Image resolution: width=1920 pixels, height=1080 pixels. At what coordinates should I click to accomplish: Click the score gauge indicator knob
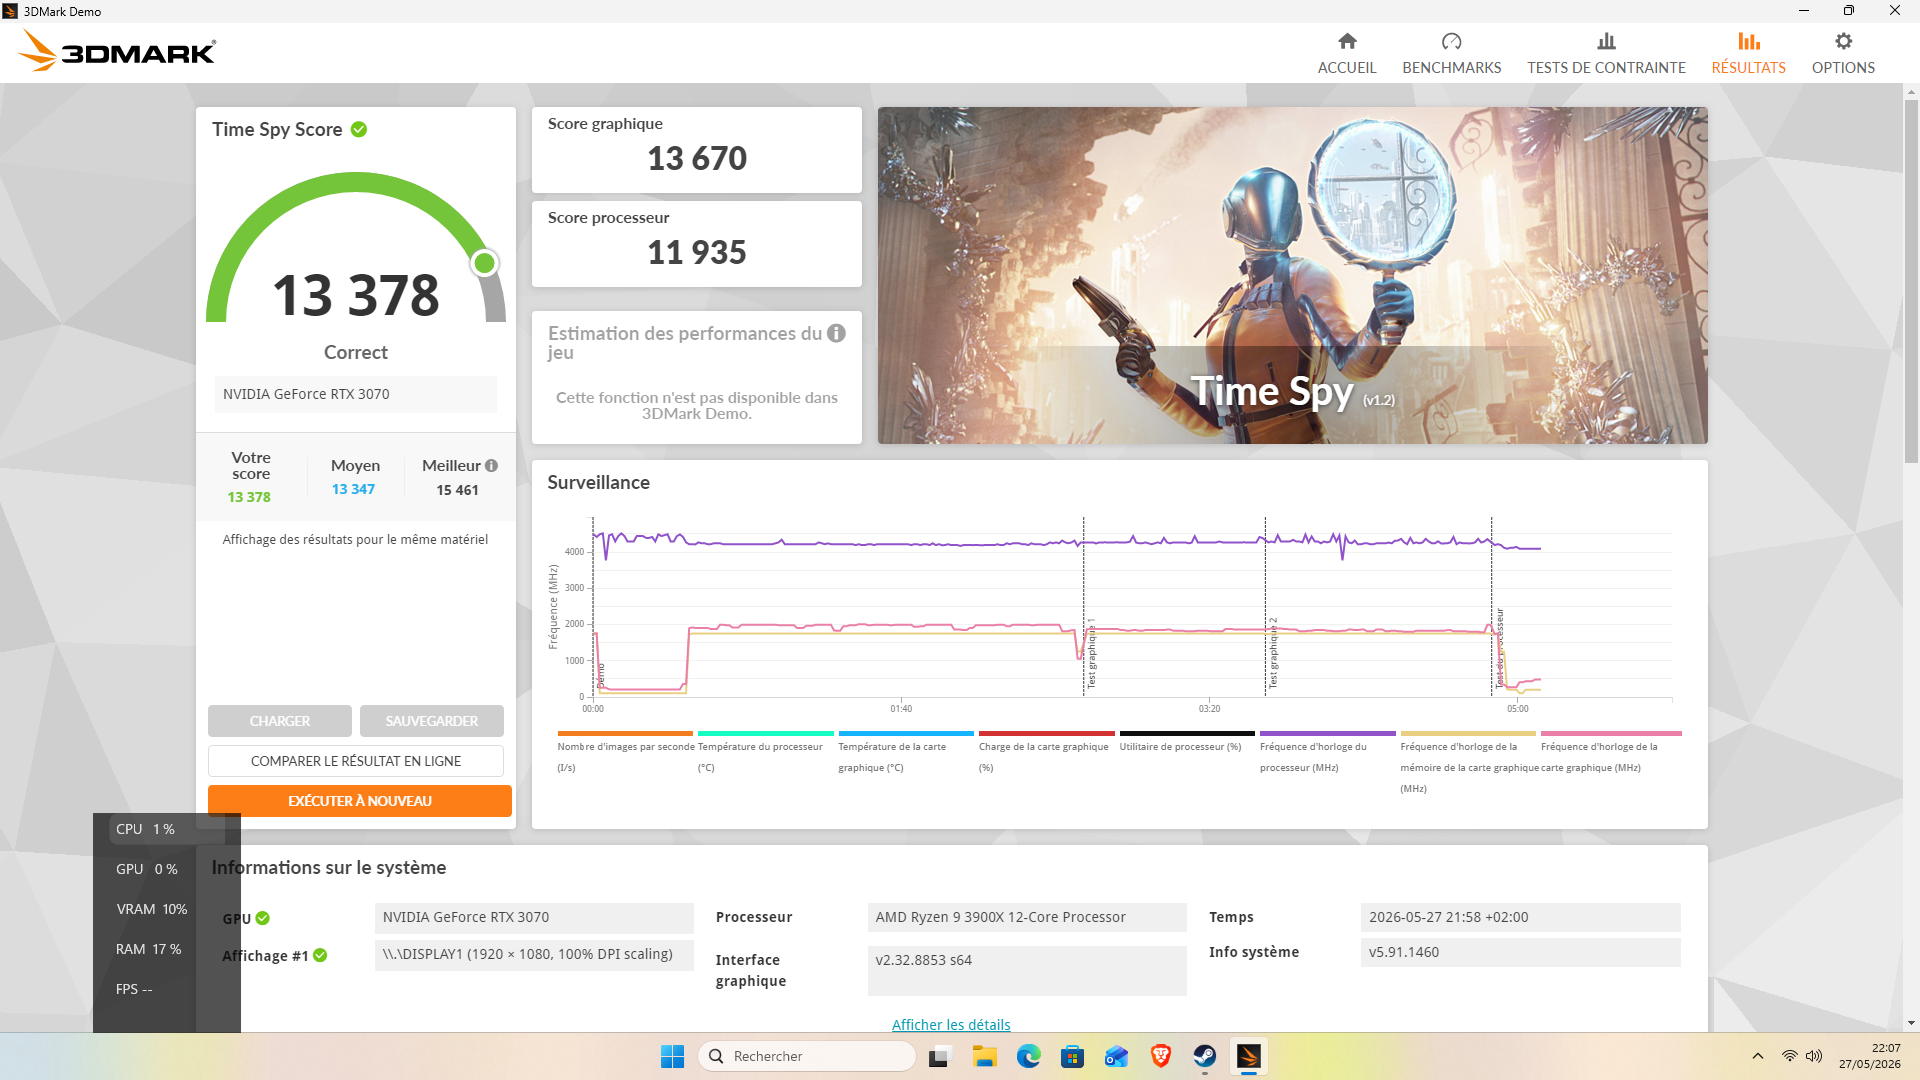pos(485,263)
